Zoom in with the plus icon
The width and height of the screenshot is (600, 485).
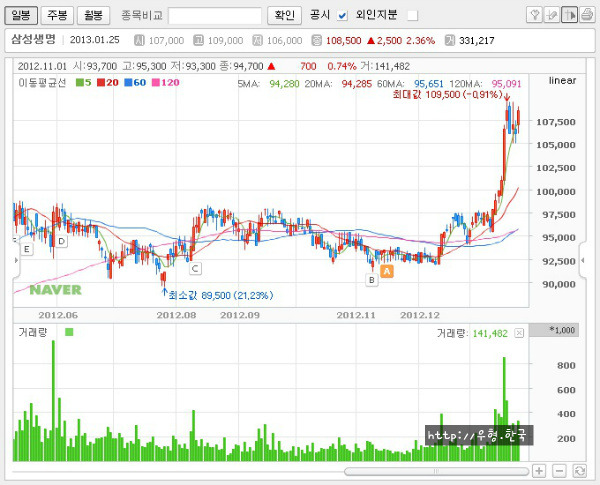point(539,471)
